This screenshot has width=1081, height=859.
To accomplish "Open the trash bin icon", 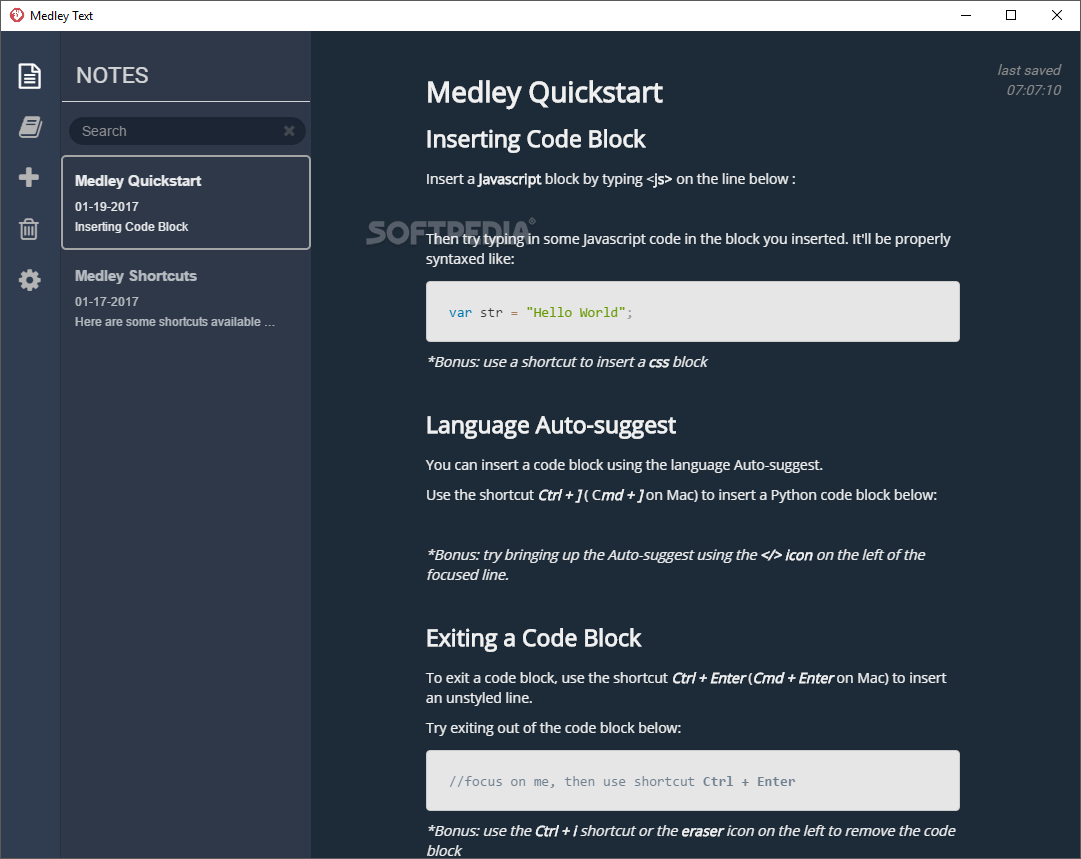I will coord(29,229).
